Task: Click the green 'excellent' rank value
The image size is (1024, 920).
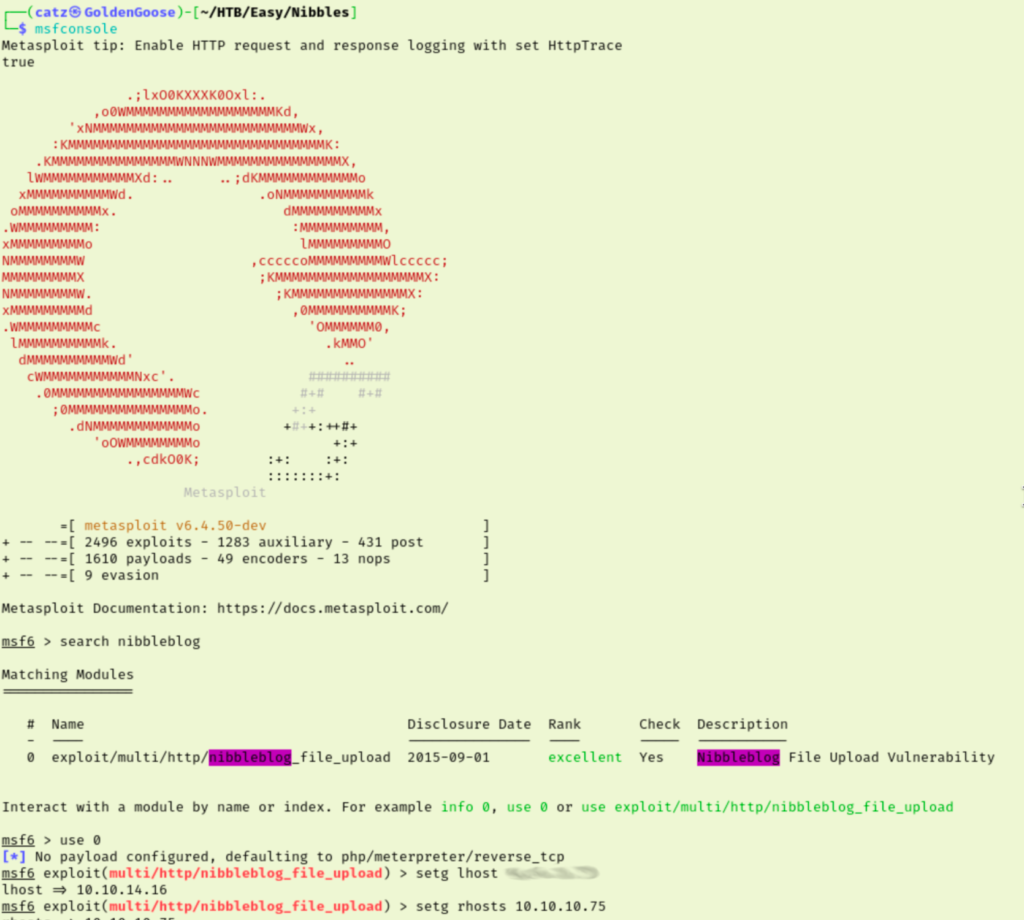Action: pos(585,757)
